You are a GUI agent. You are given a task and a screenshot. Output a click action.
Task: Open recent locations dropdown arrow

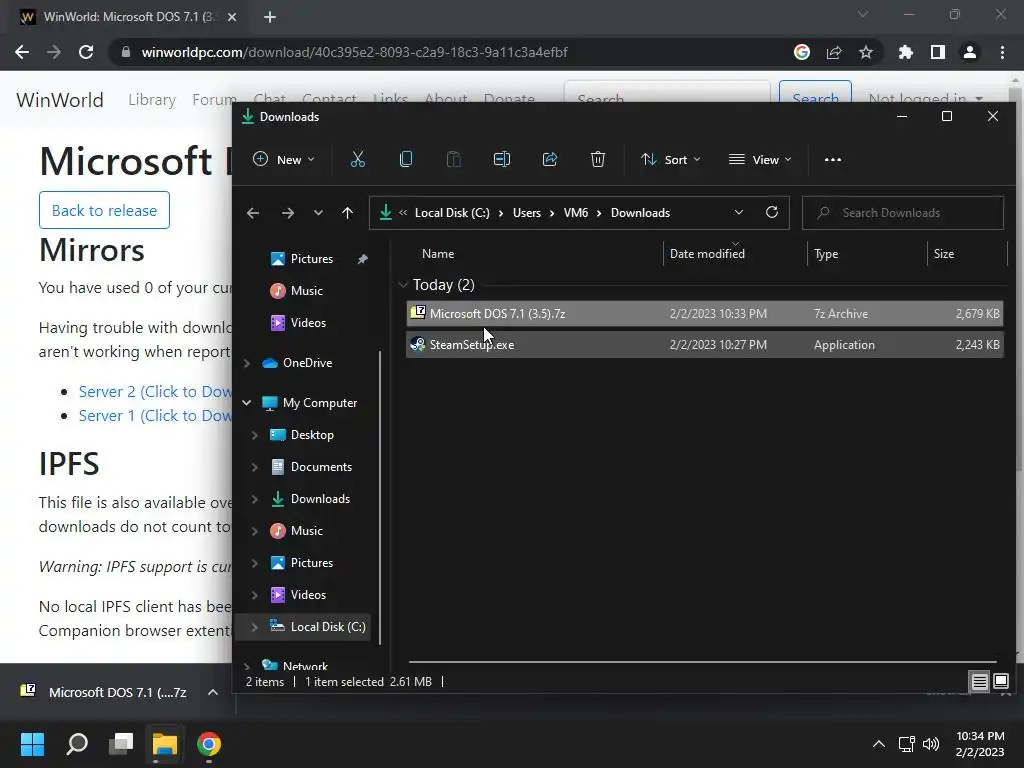click(318, 213)
